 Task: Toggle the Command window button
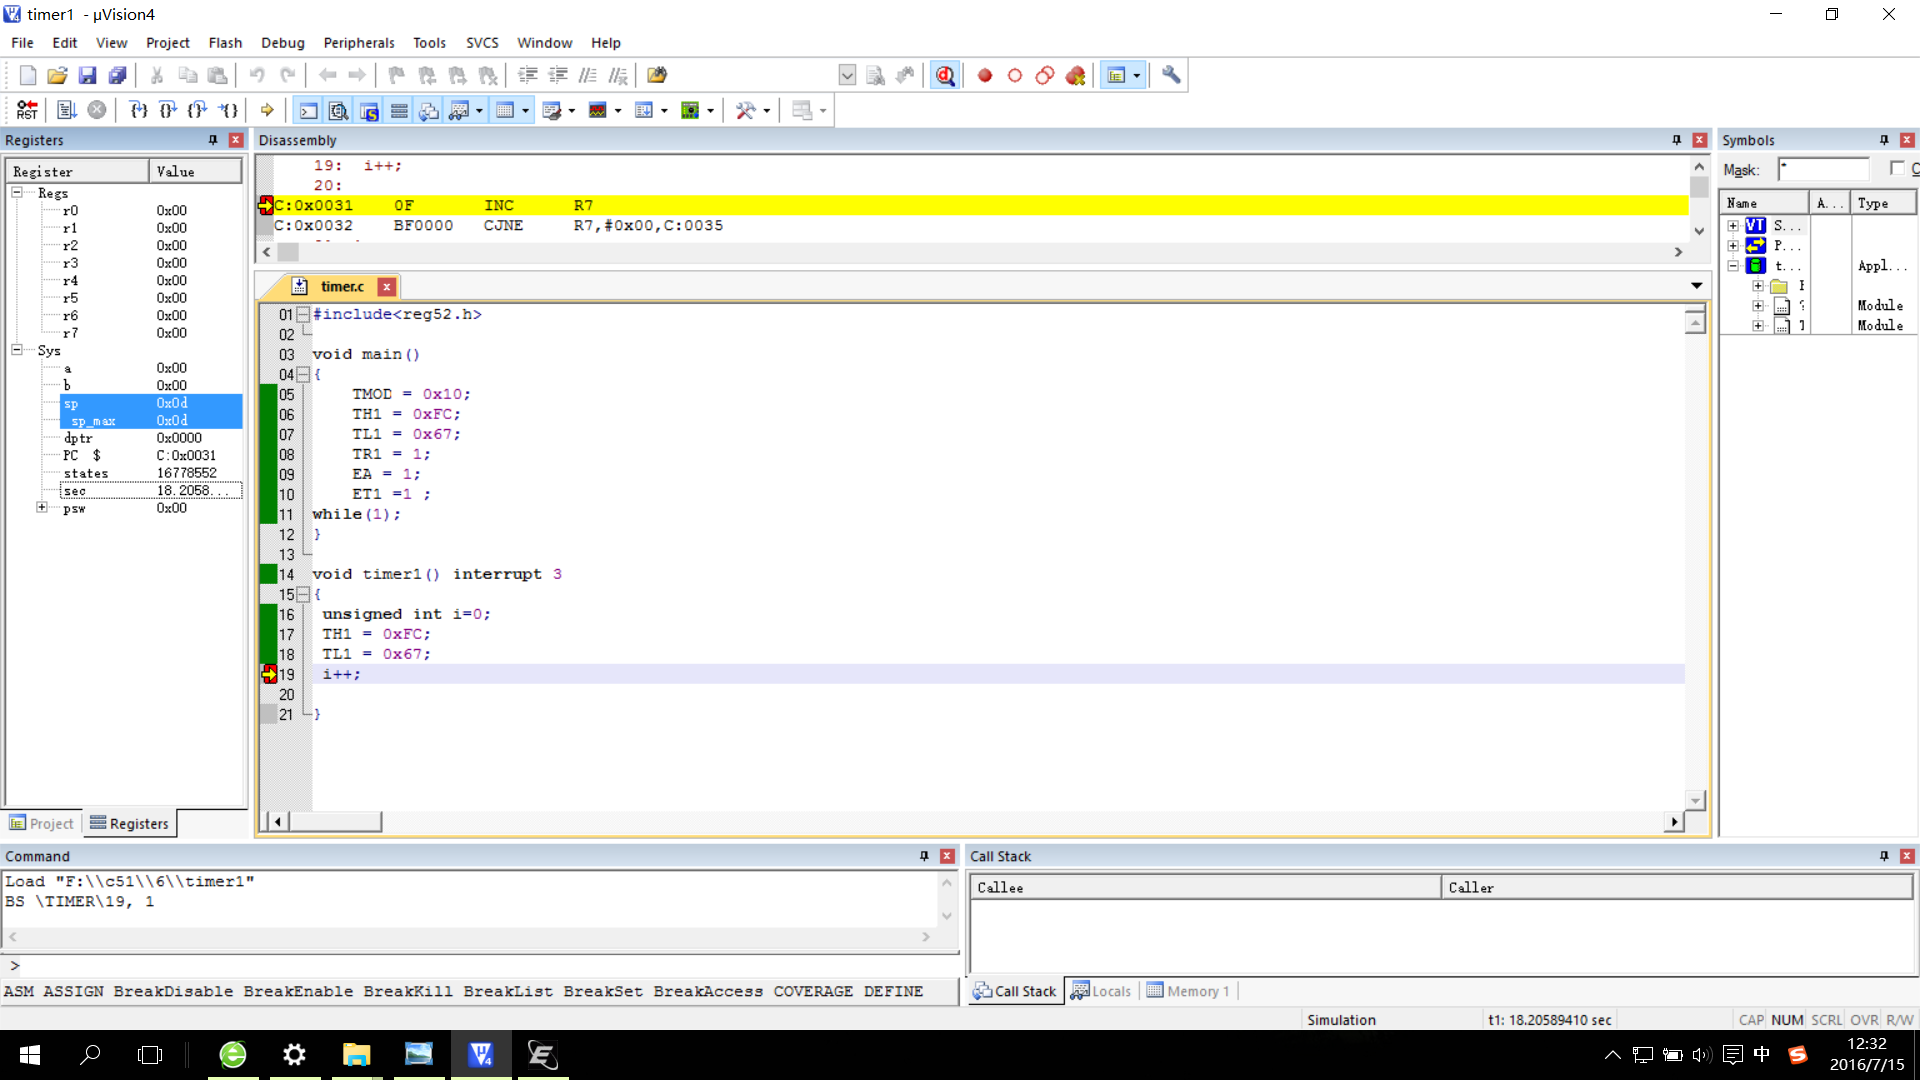309,110
